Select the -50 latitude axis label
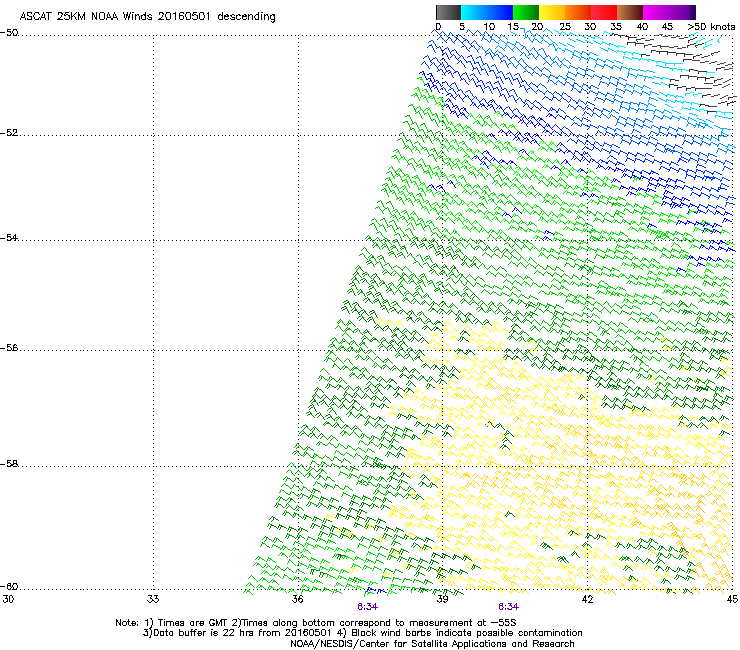 9,33
